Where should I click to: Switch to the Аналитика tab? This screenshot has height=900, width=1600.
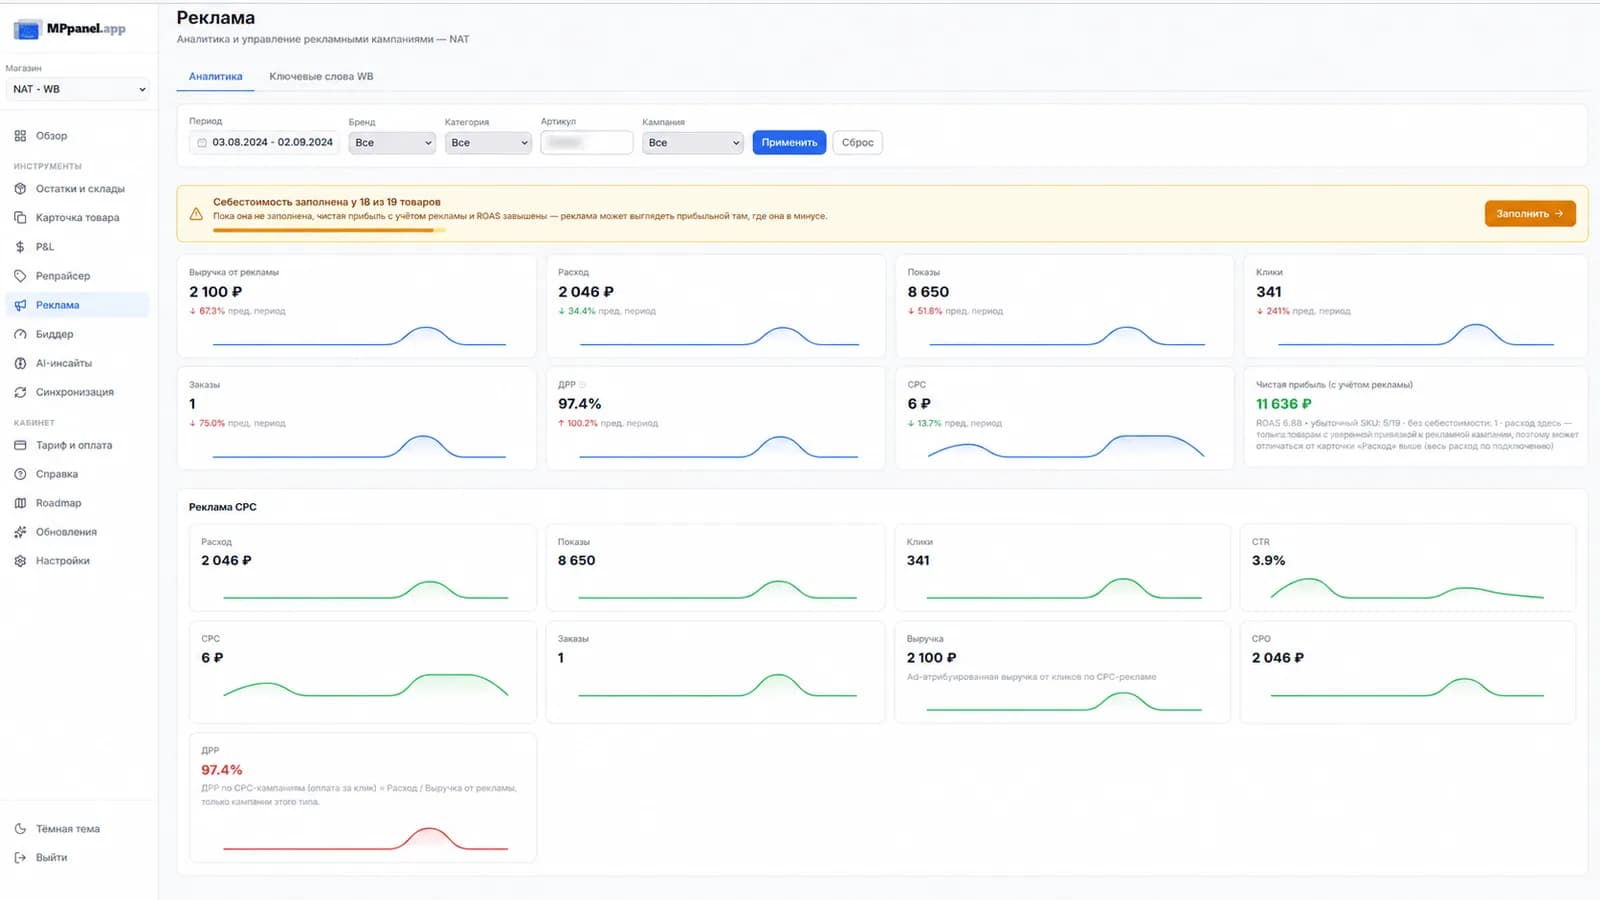216,76
